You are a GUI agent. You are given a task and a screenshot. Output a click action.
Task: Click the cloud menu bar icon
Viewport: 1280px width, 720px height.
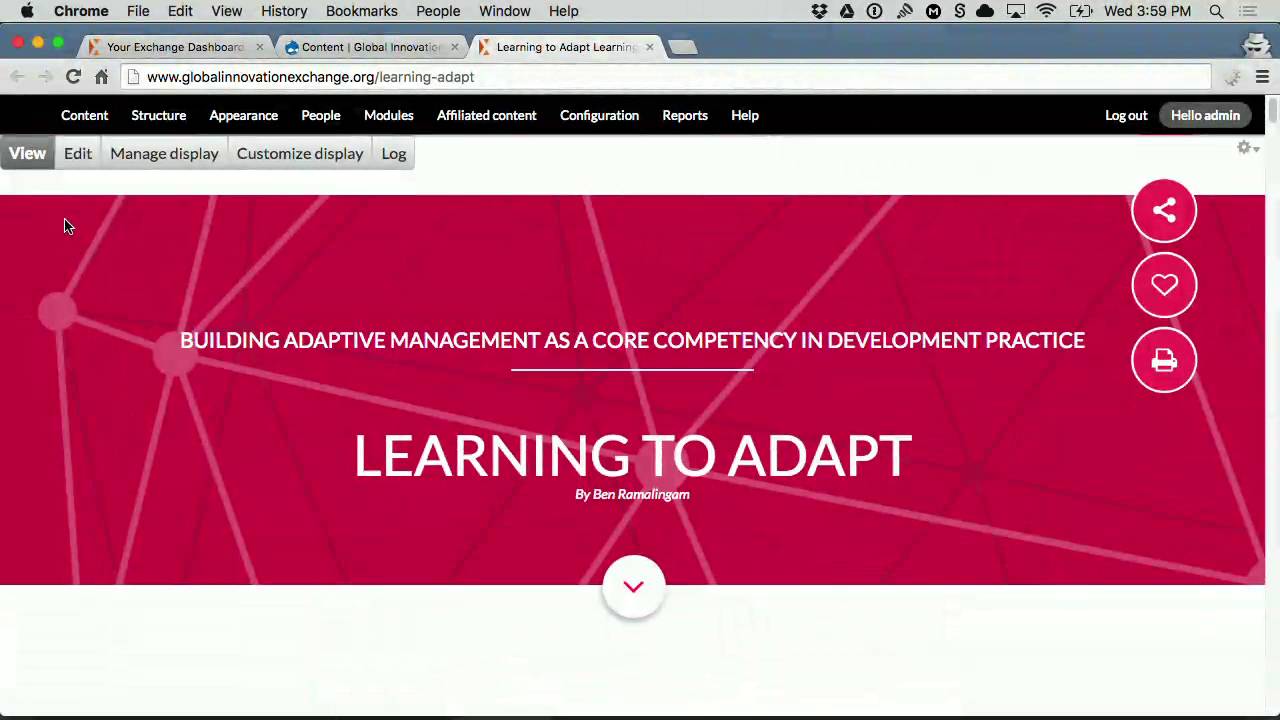985,11
